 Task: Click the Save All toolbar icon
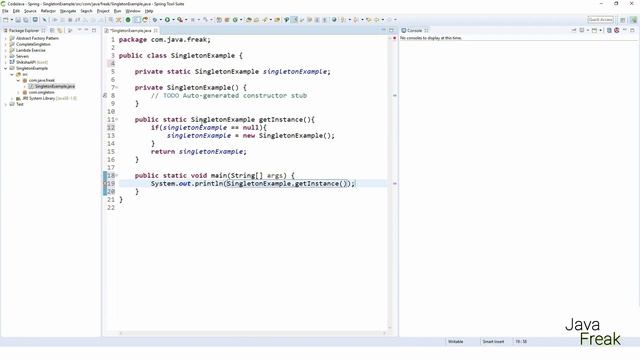26,20
